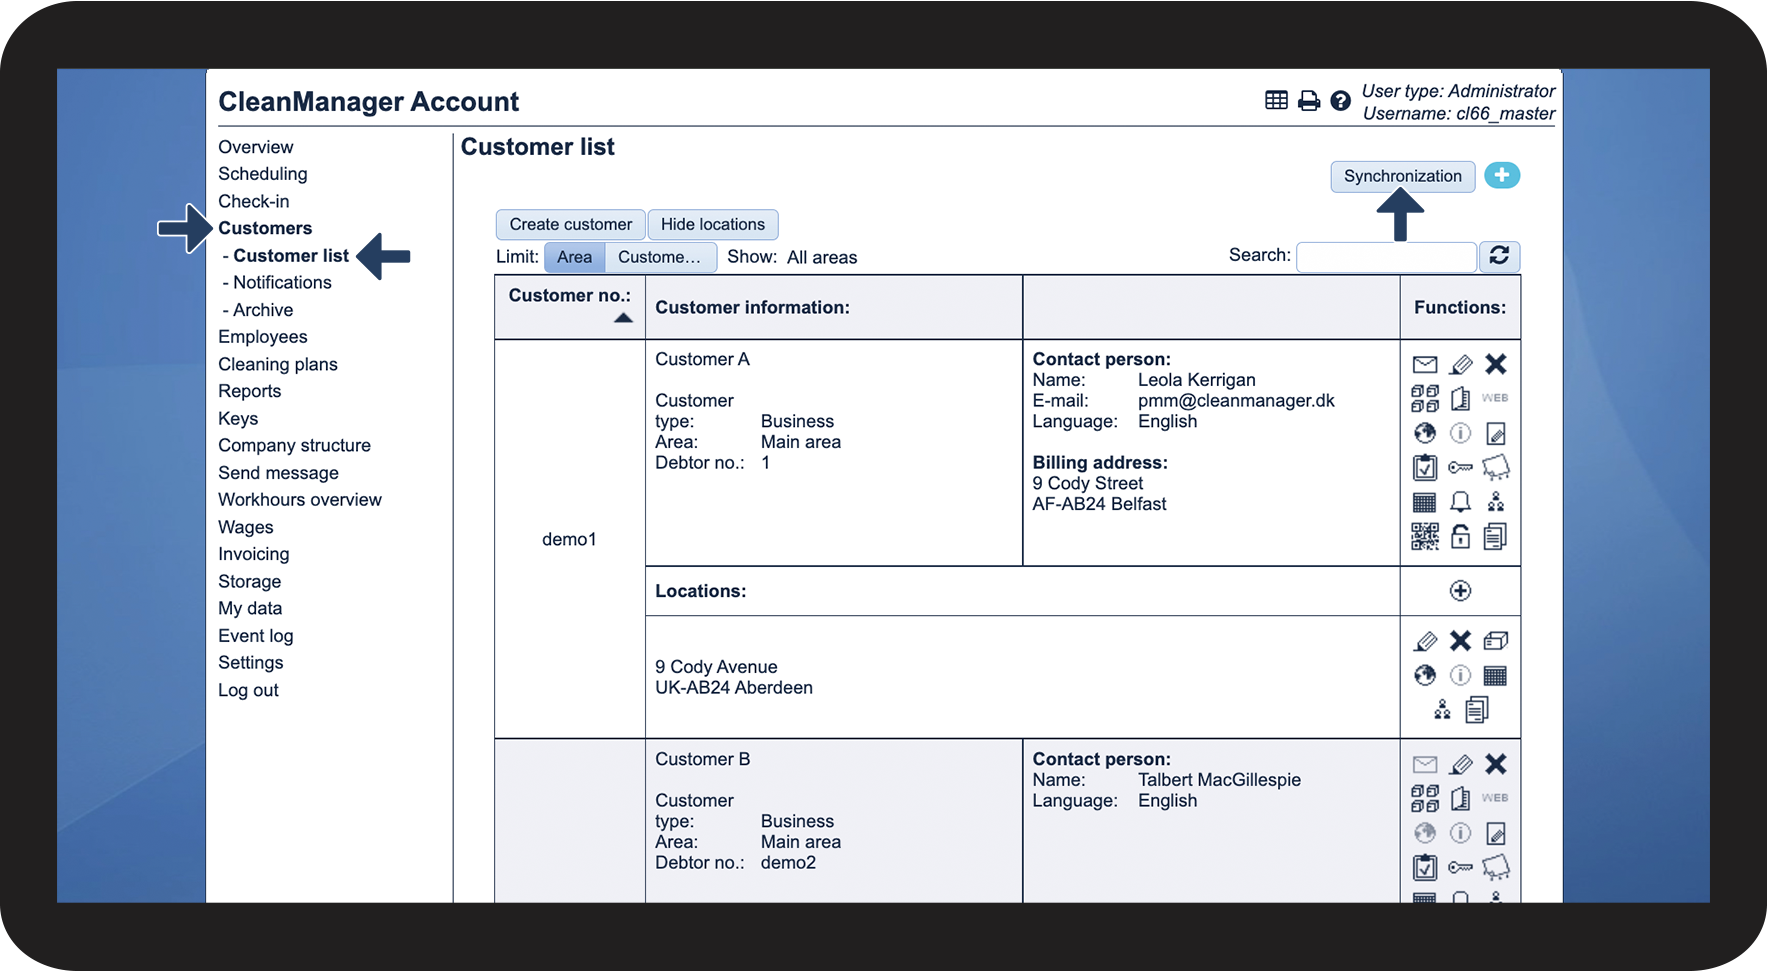Expand the Customers menu in the sidebar
1767x971 pixels.
point(265,228)
